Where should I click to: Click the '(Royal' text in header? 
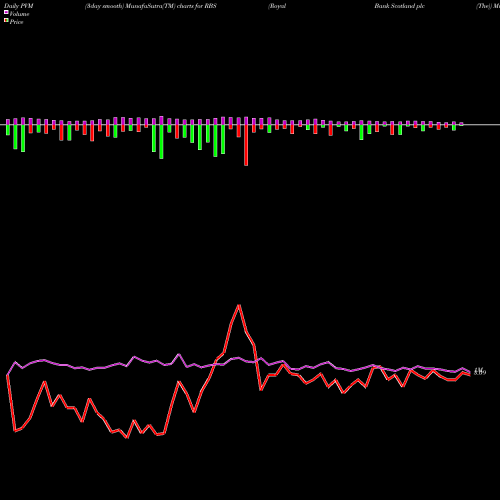pyautogui.click(x=277, y=6)
